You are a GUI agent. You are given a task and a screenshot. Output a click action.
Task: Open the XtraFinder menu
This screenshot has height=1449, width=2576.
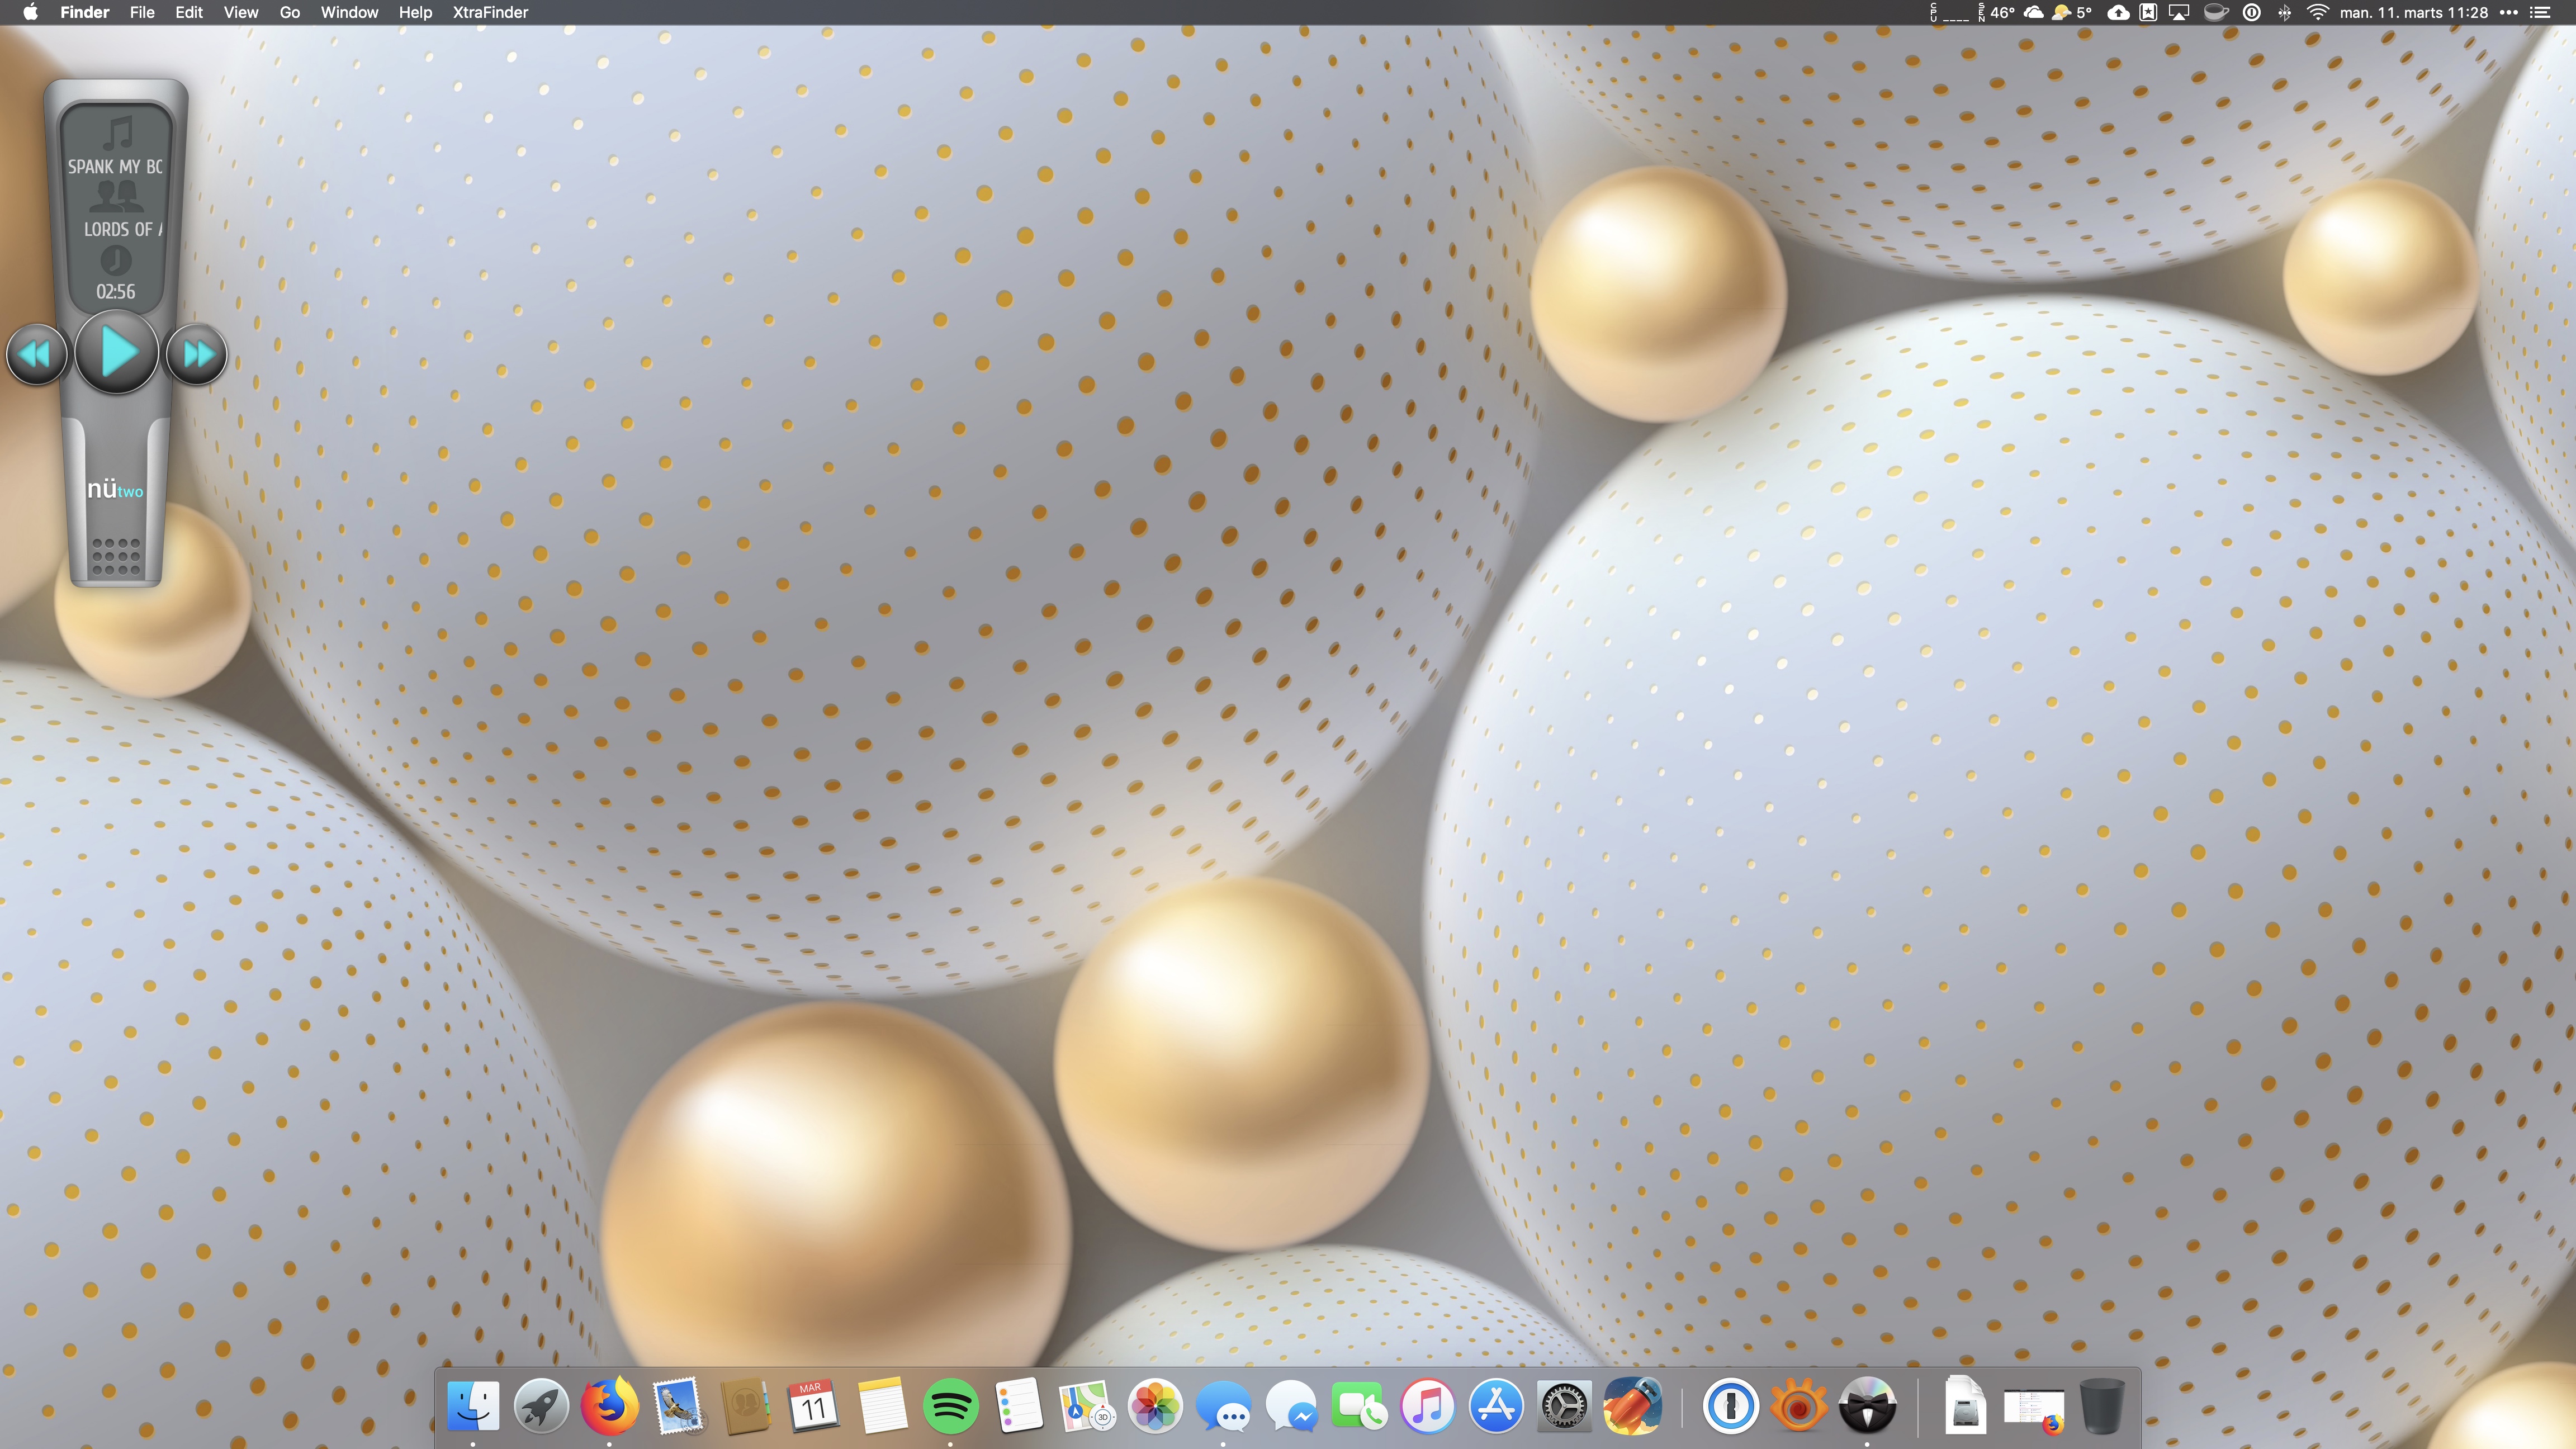490,12
